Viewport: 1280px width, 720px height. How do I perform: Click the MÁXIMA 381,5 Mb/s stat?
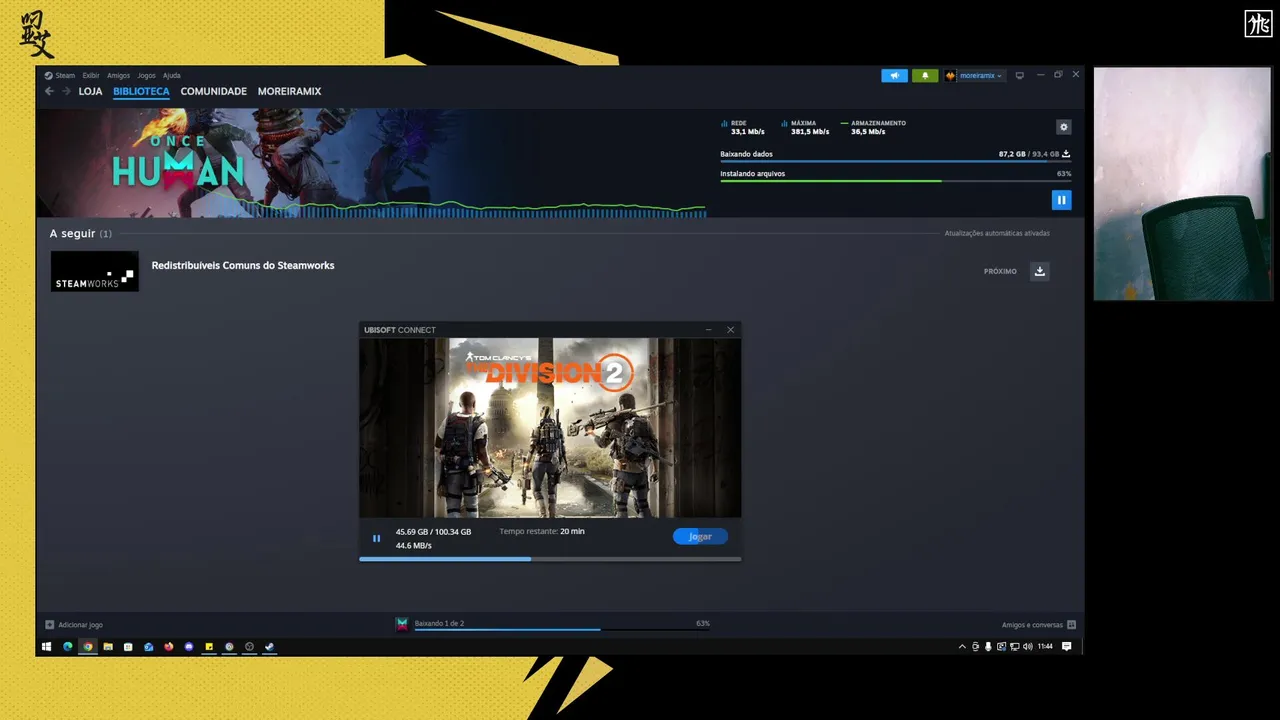click(805, 127)
